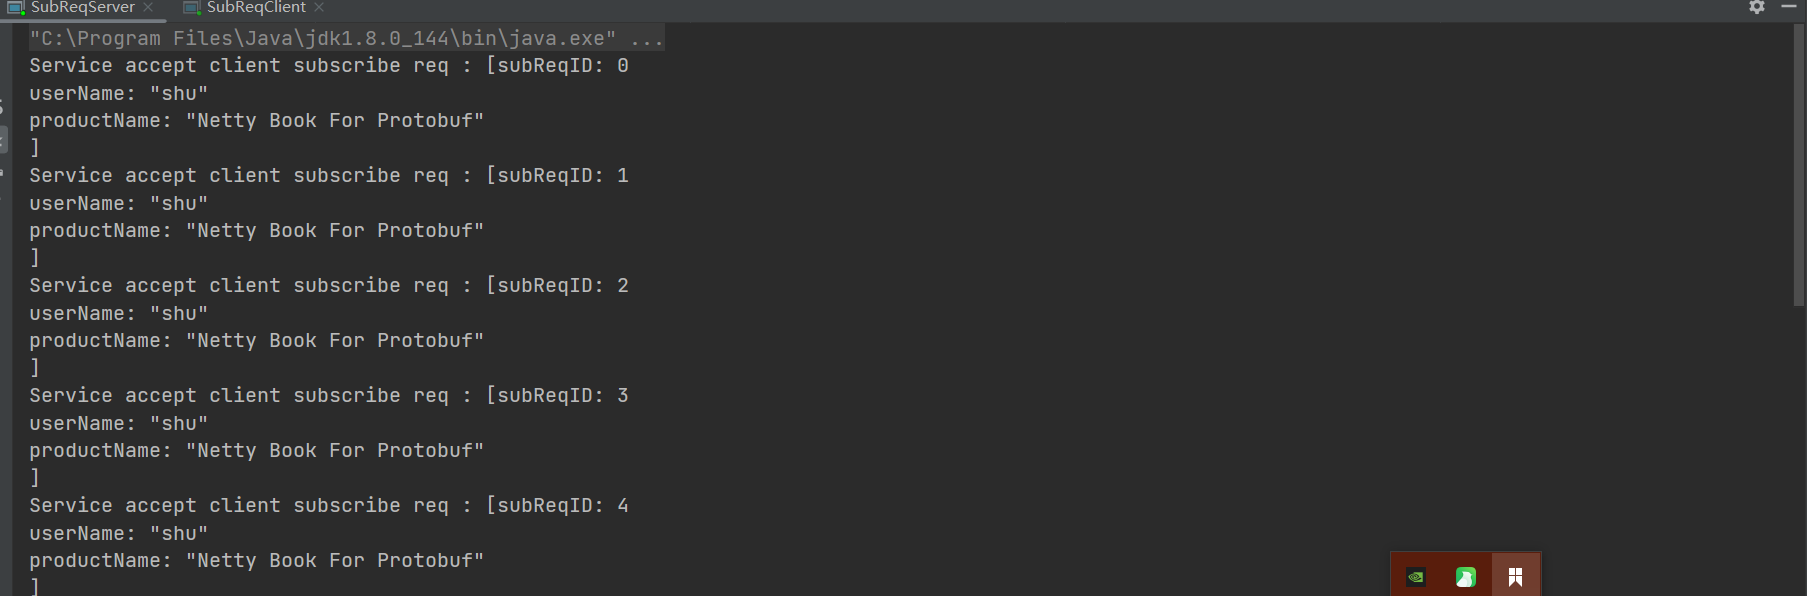Open the green bird tray app
Screen dimensions: 1807x596
[1466, 577]
